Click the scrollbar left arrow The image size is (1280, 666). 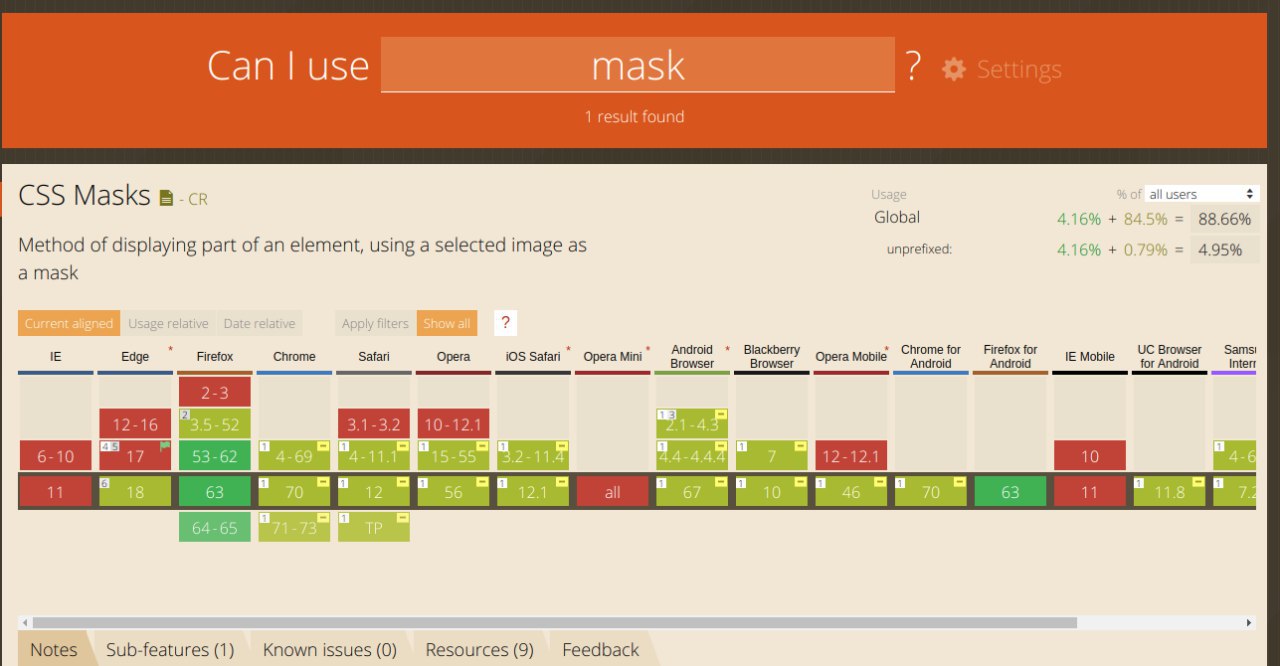(x=25, y=622)
